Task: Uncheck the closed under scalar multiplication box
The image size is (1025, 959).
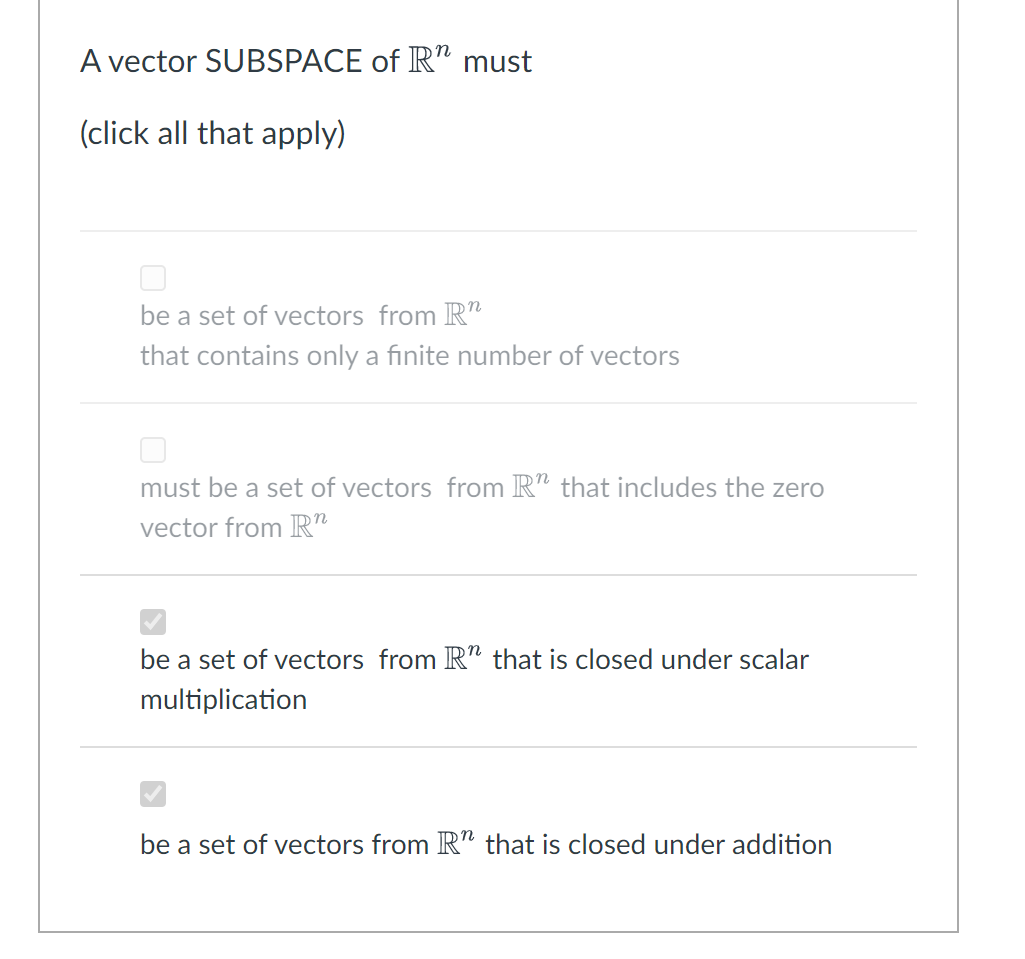Action: pyautogui.click(x=153, y=622)
